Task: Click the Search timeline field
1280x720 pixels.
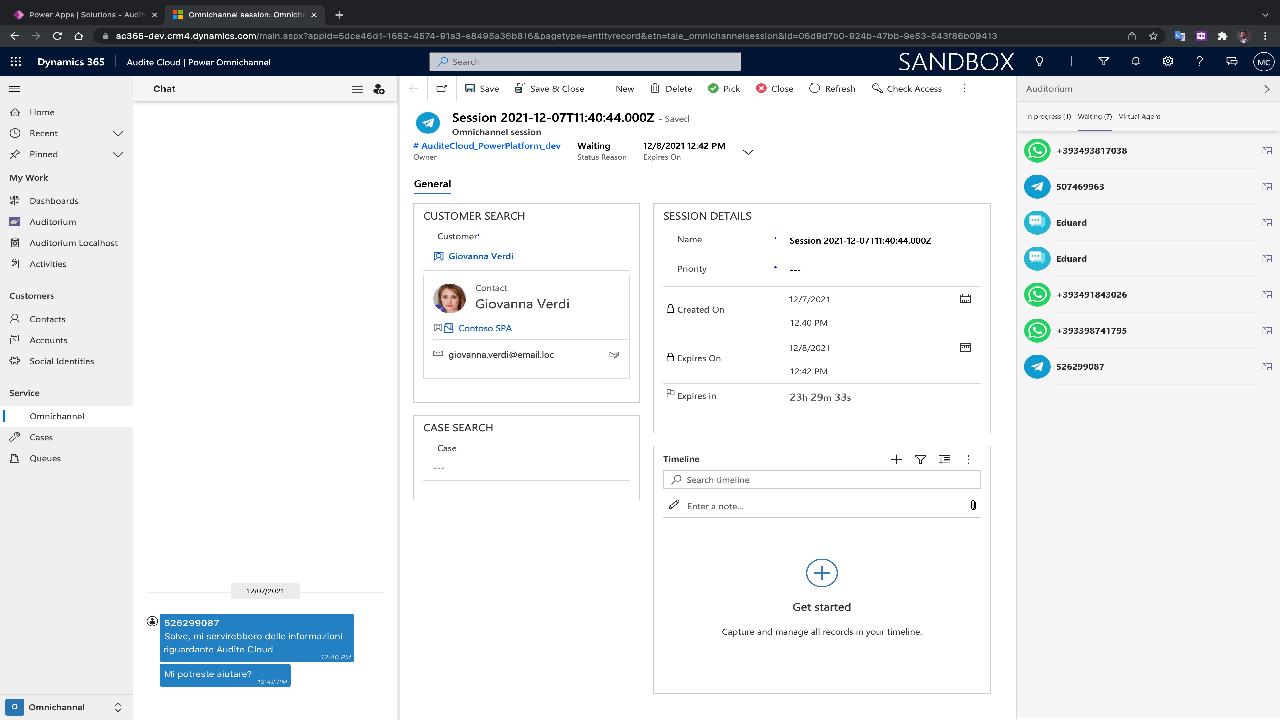Action: coord(822,480)
